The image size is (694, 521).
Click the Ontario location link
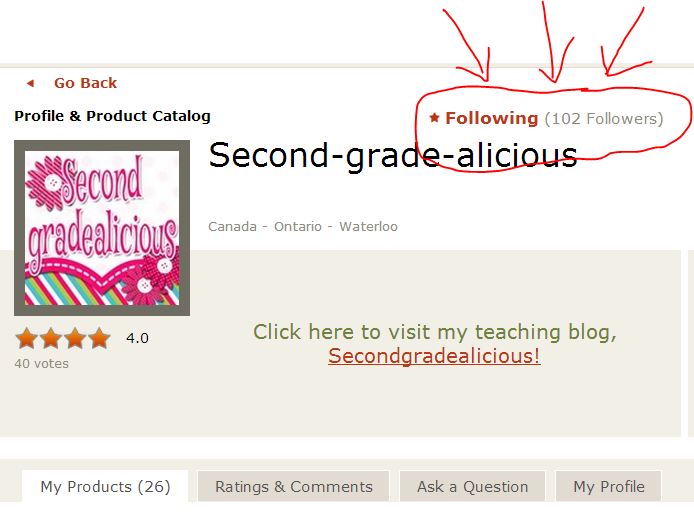click(298, 227)
